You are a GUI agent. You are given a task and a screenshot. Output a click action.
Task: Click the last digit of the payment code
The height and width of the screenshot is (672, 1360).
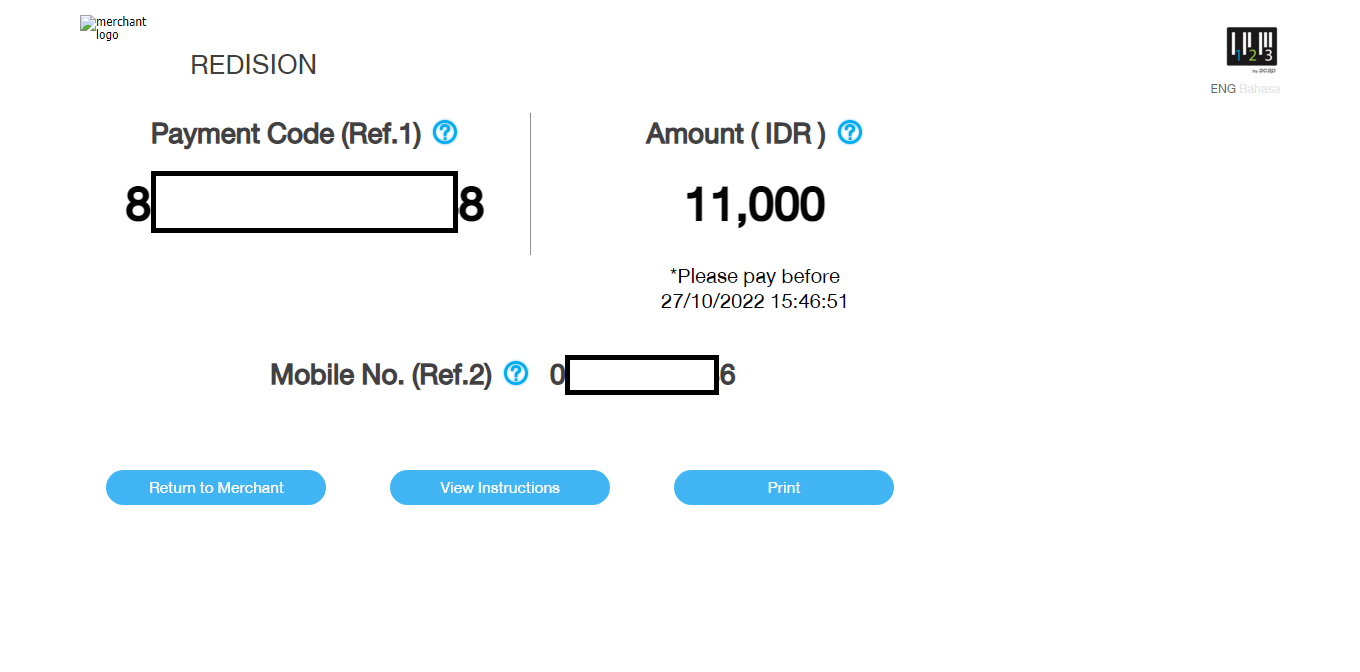click(471, 205)
